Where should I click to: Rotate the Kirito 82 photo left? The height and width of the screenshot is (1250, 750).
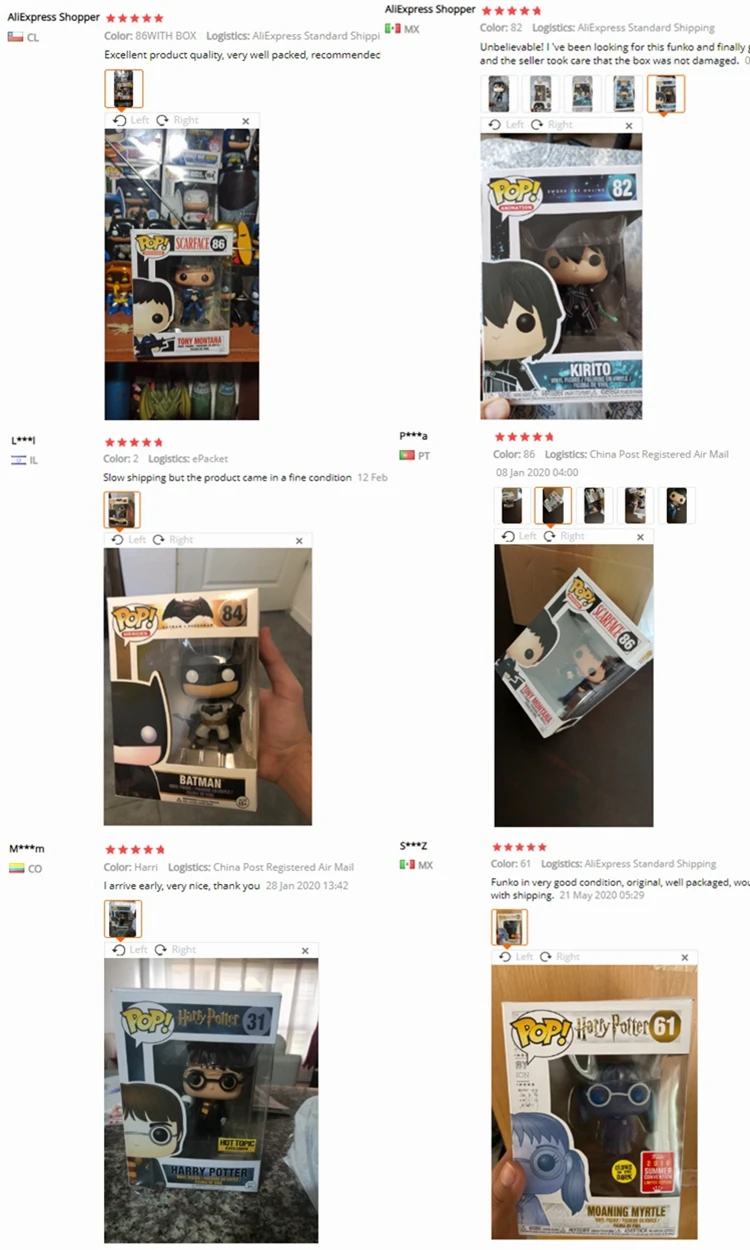point(506,125)
